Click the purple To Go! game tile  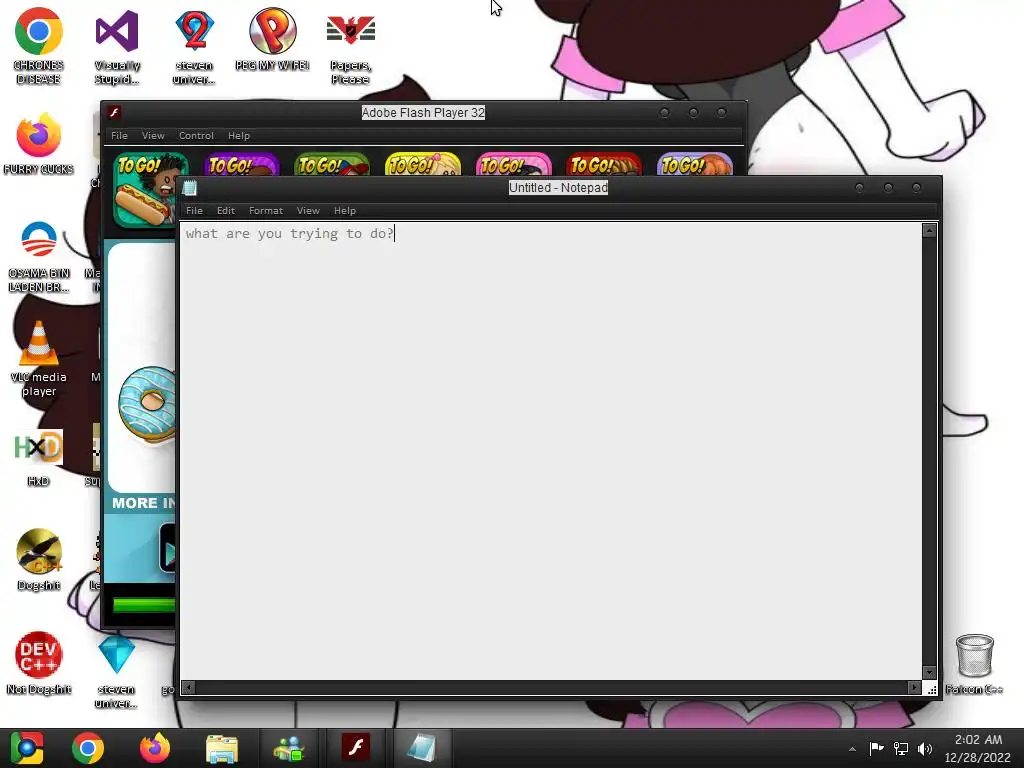tap(242, 164)
